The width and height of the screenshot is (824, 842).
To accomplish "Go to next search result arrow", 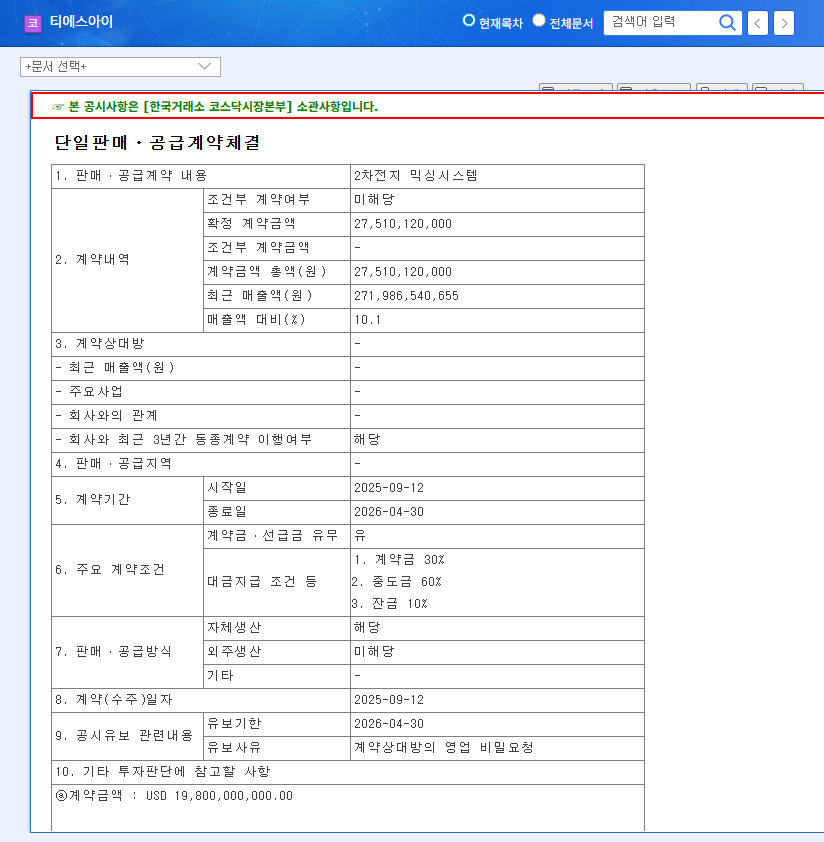I will 784,23.
